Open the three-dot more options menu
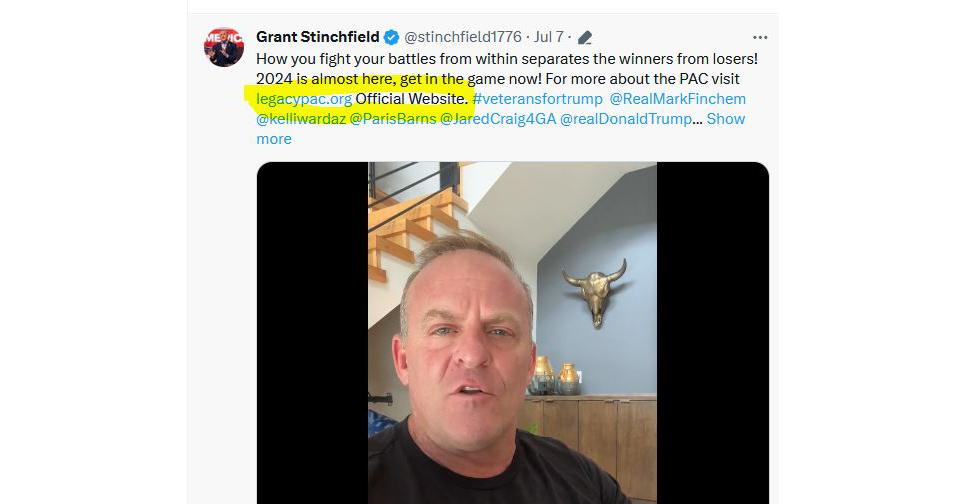The height and width of the screenshot is (504, 963). point(760,37)
